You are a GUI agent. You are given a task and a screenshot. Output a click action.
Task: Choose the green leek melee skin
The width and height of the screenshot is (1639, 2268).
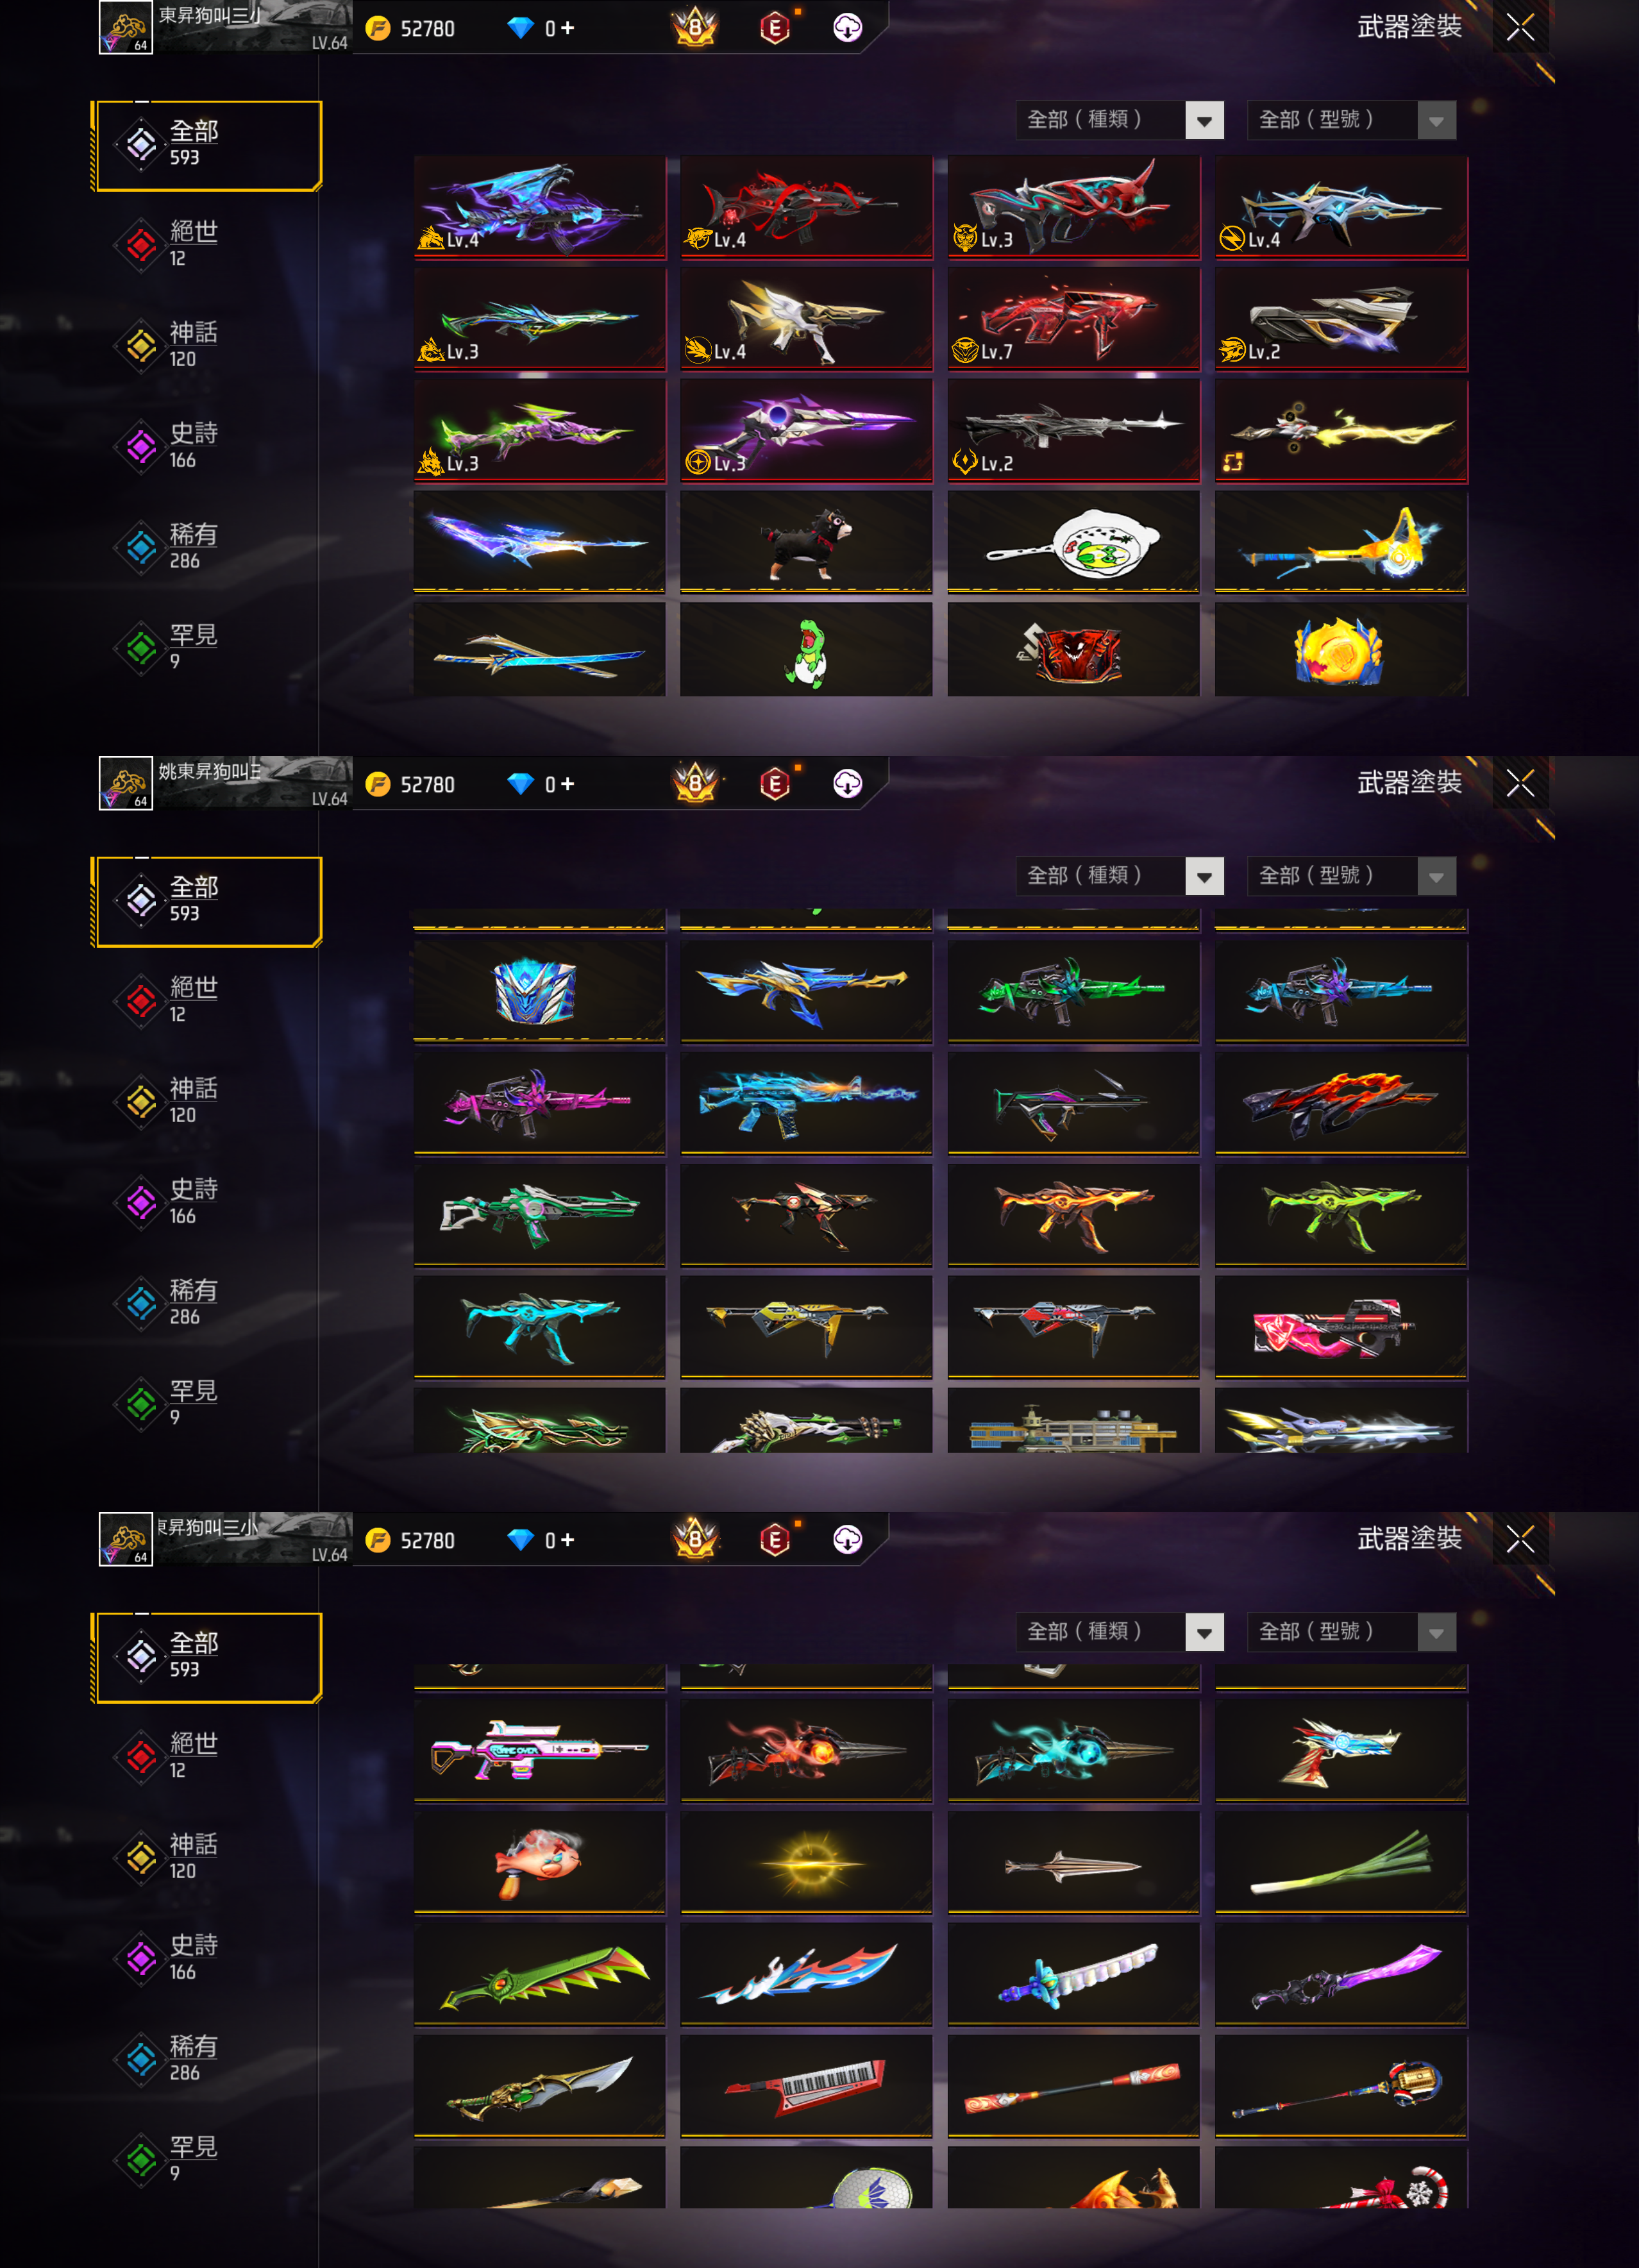click(x=1341, y=1862)
